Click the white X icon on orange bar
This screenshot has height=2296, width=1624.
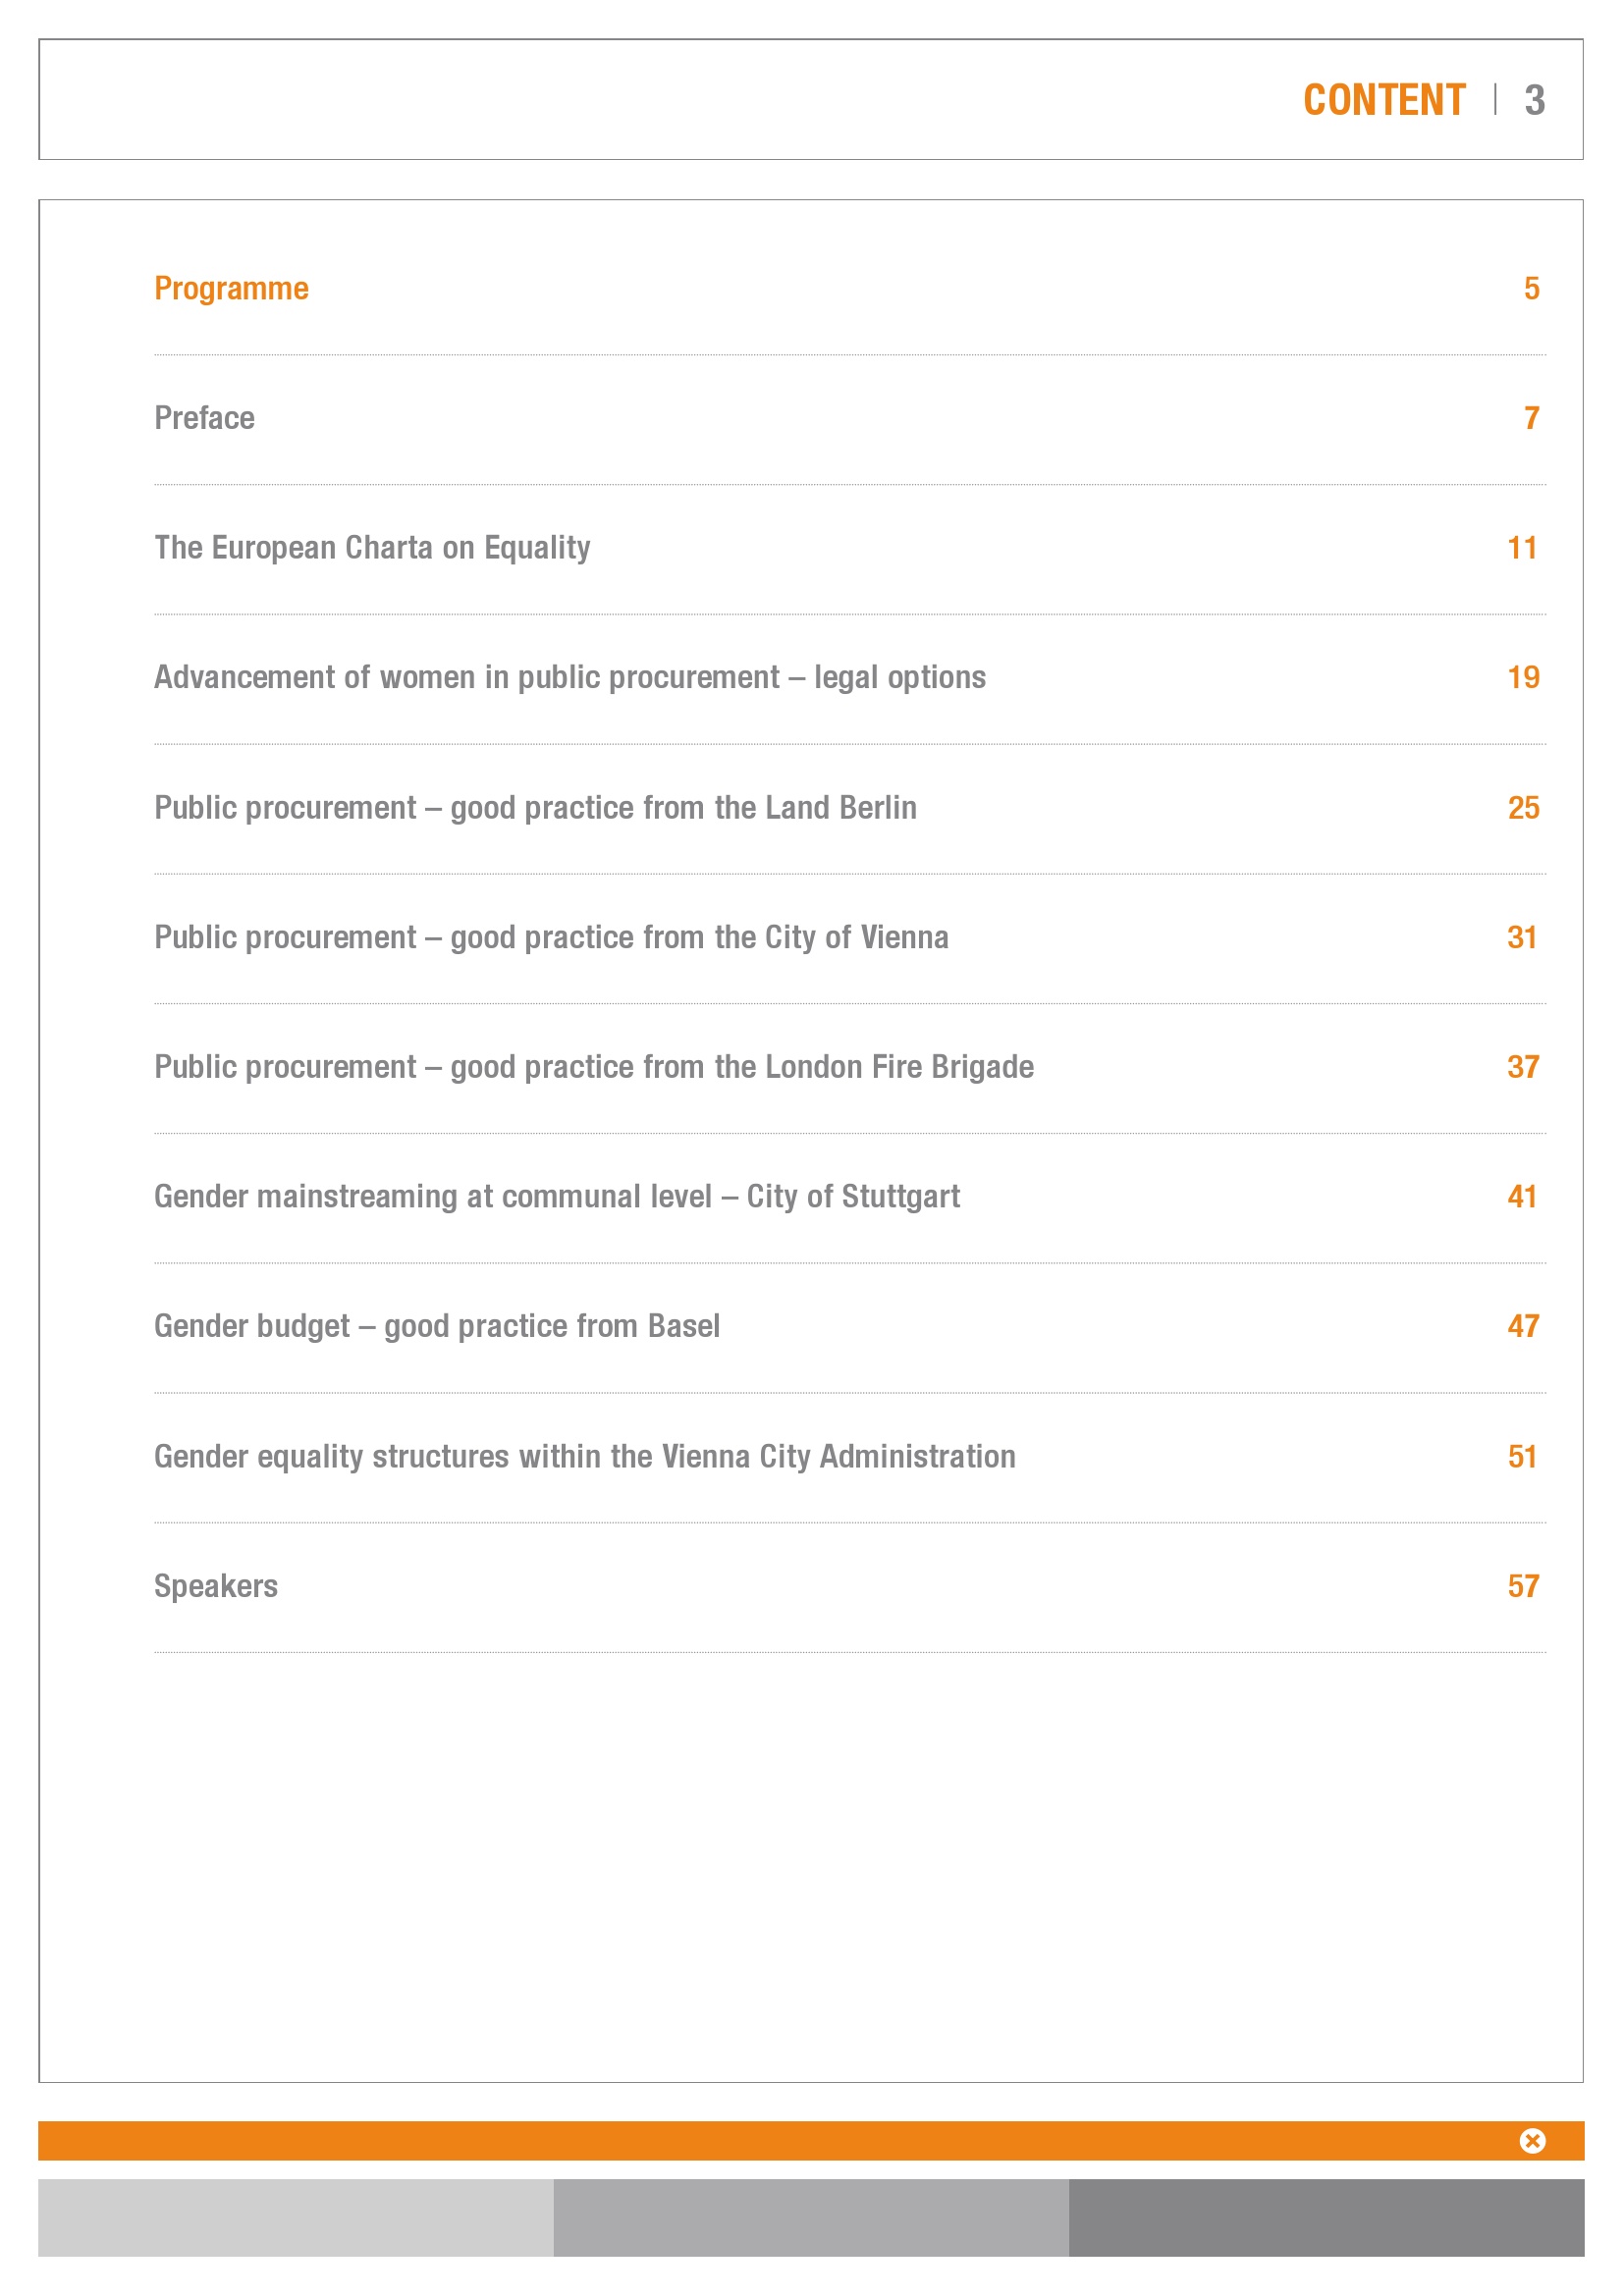[1532, 2140]
